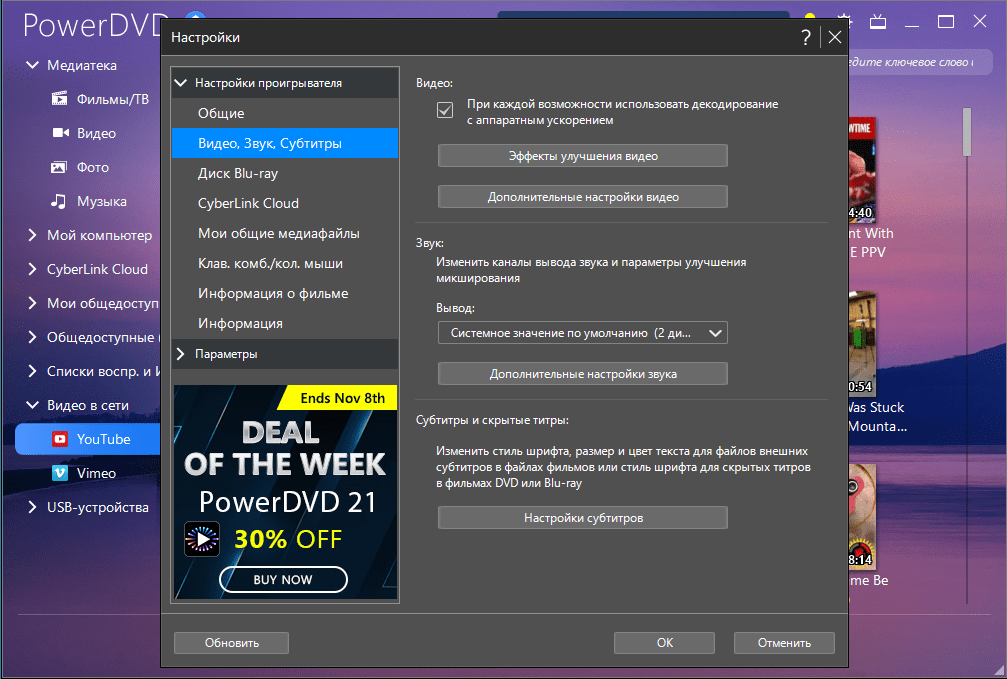Screen dimensions: 1007x679
Task: Select Фильмы/ТВ in Медиатека
Action: click(x=112, y=99)
